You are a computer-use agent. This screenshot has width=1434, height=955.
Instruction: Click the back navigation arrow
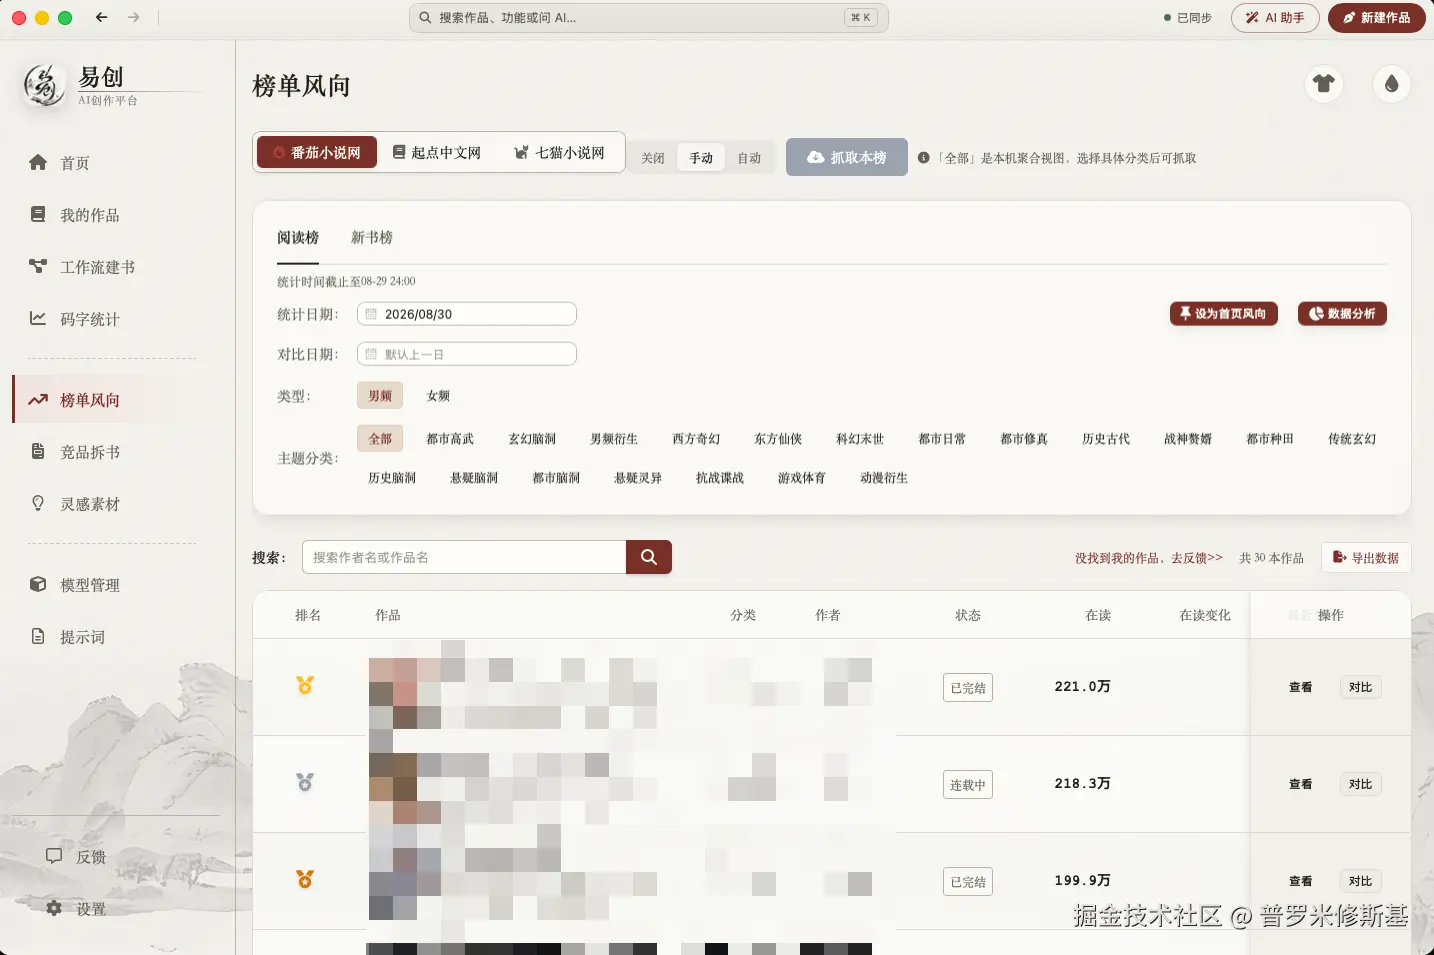click(102, 17)
